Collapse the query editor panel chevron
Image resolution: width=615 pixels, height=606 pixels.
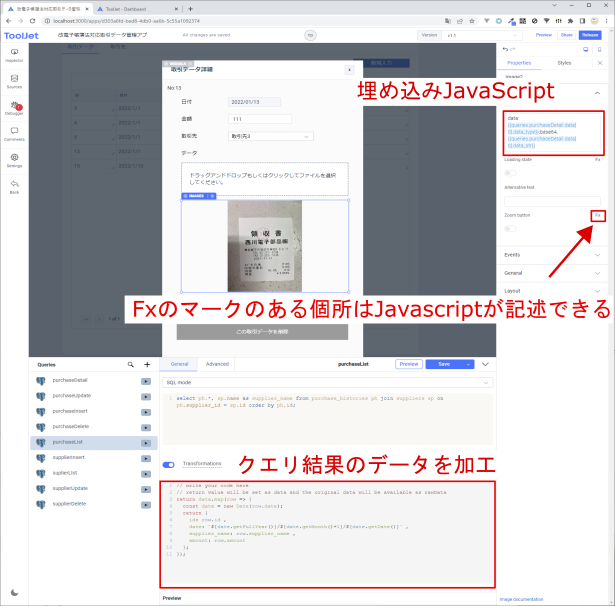[x=485, y=364]
